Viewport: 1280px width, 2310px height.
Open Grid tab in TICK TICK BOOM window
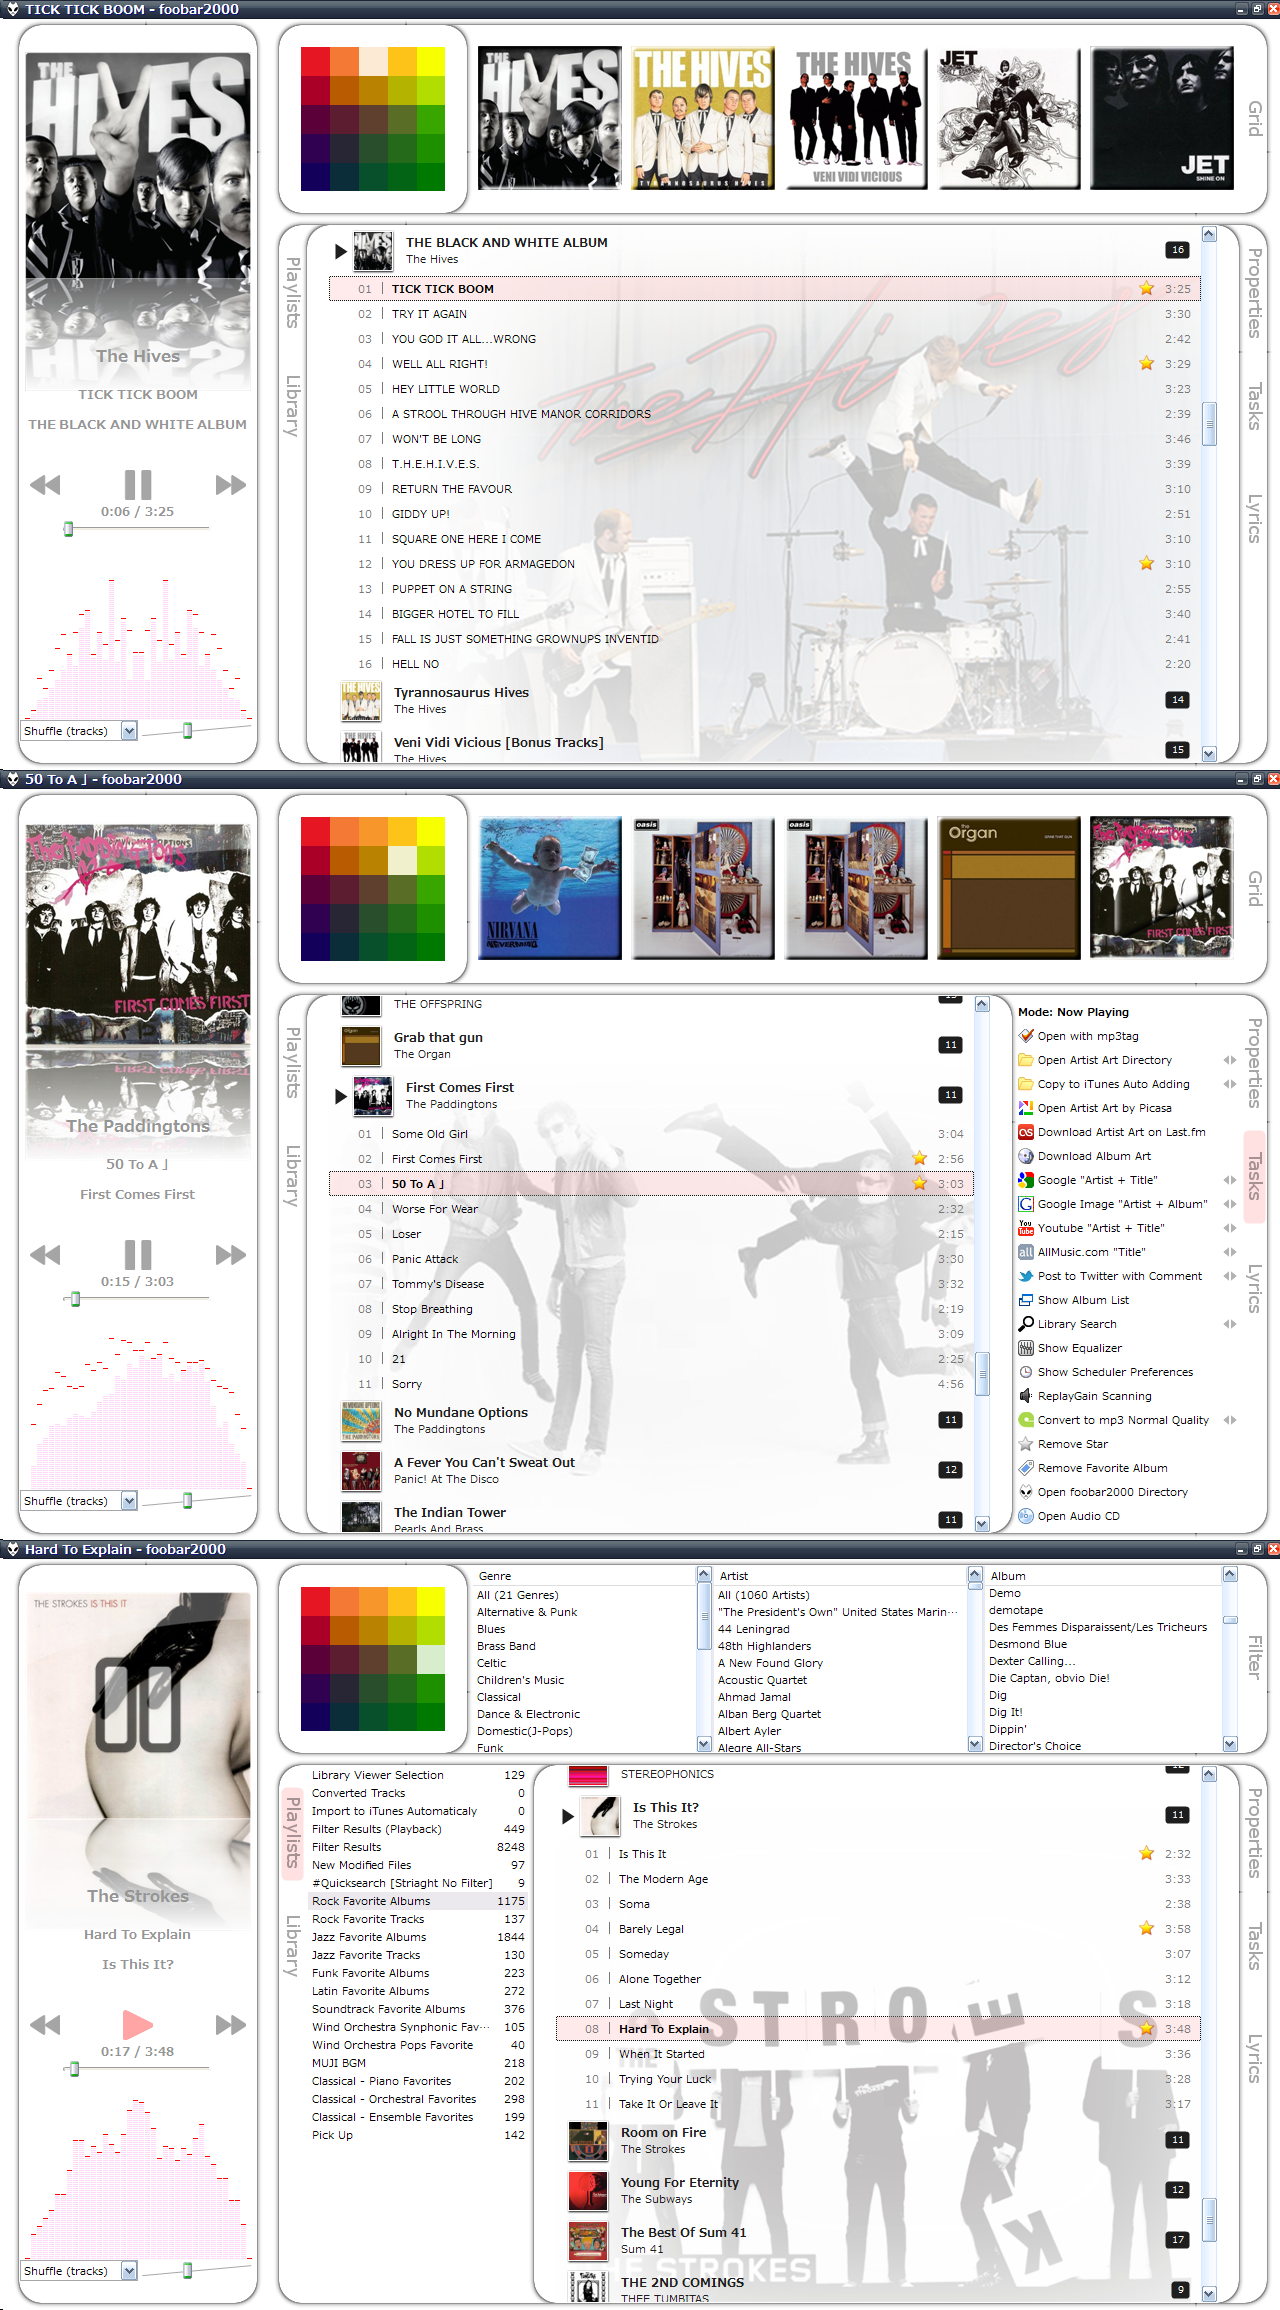1255,119
